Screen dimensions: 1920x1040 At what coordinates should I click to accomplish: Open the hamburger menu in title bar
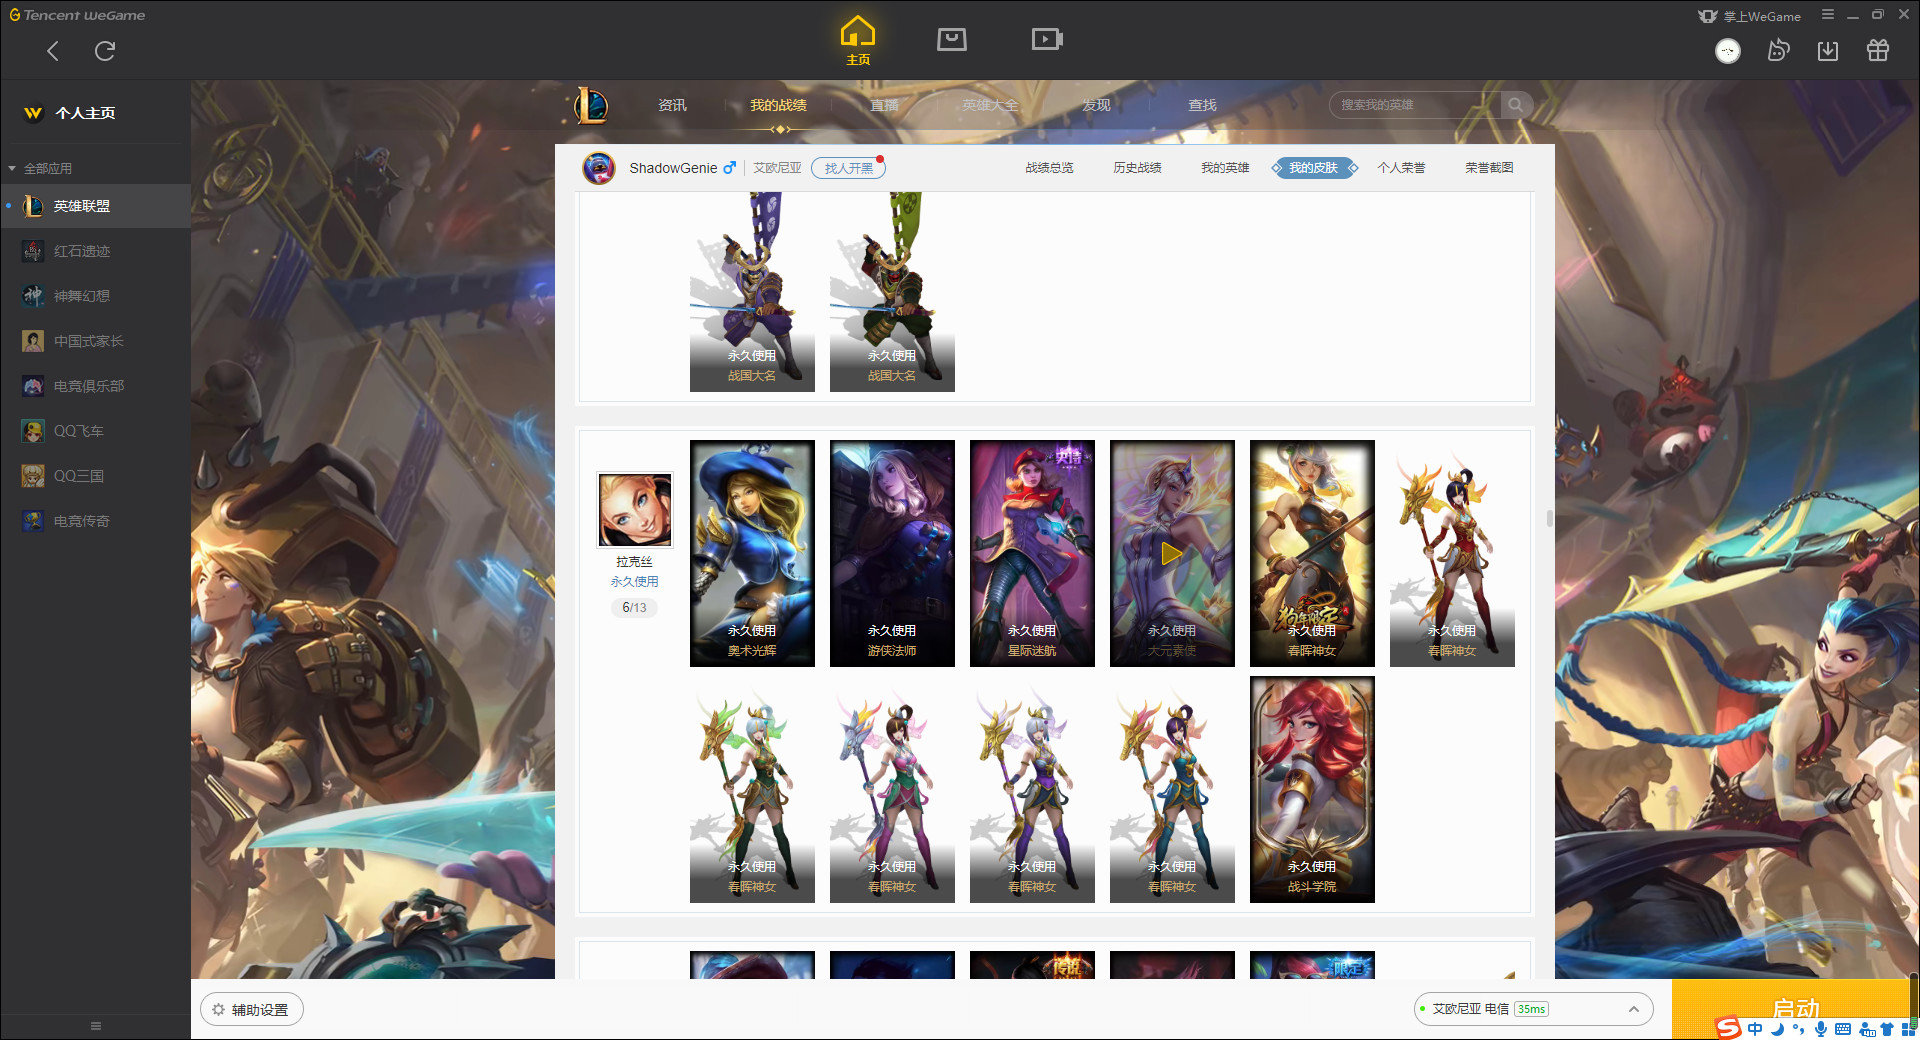(x=1828, y=15)
